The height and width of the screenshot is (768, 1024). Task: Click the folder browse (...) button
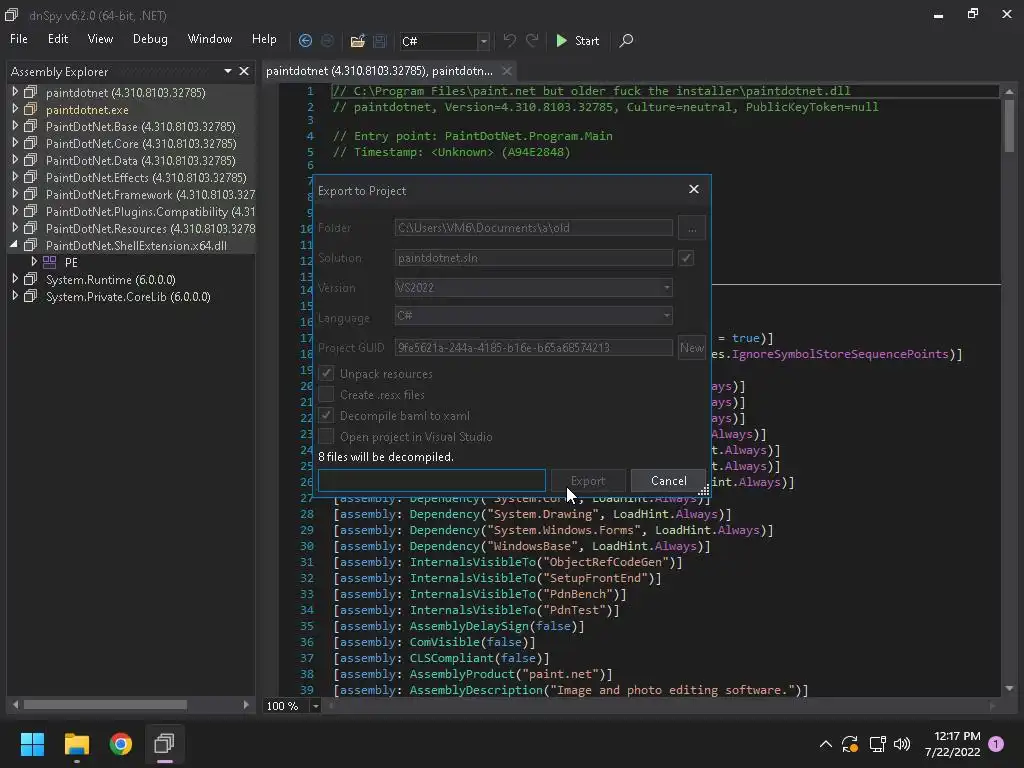click(691, 228)
